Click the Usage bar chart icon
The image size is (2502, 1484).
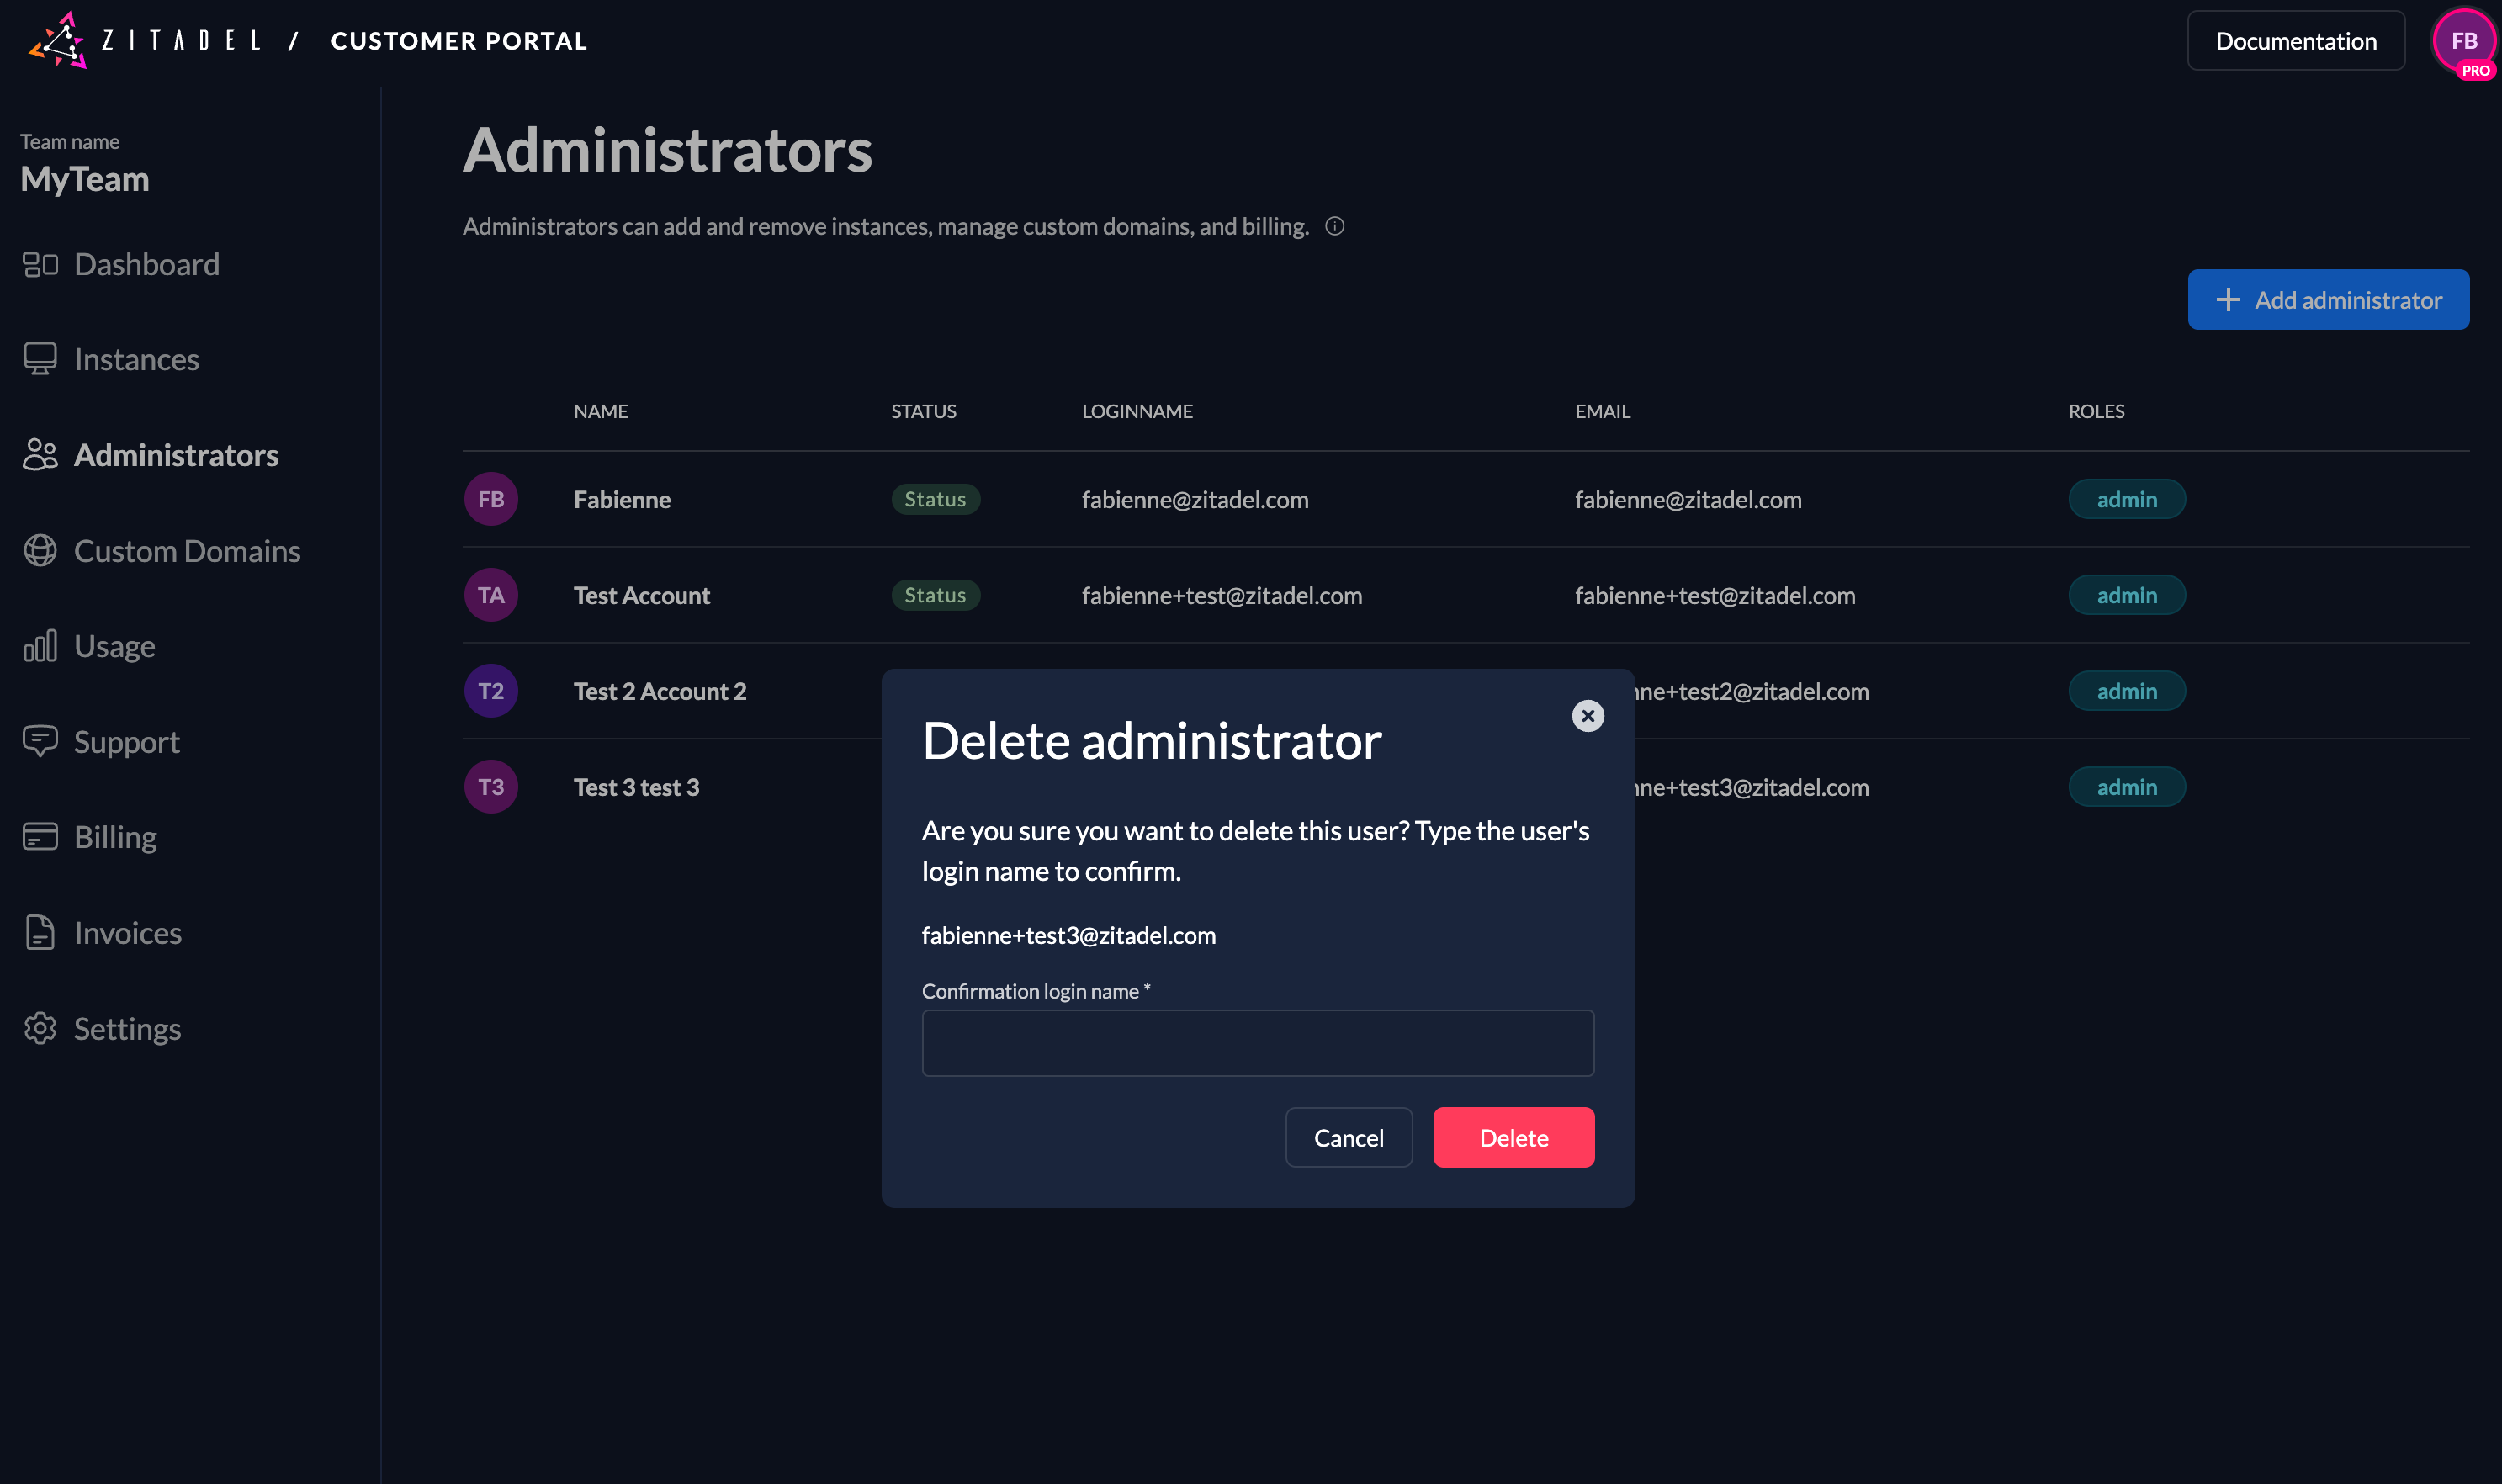coord(40,646)
